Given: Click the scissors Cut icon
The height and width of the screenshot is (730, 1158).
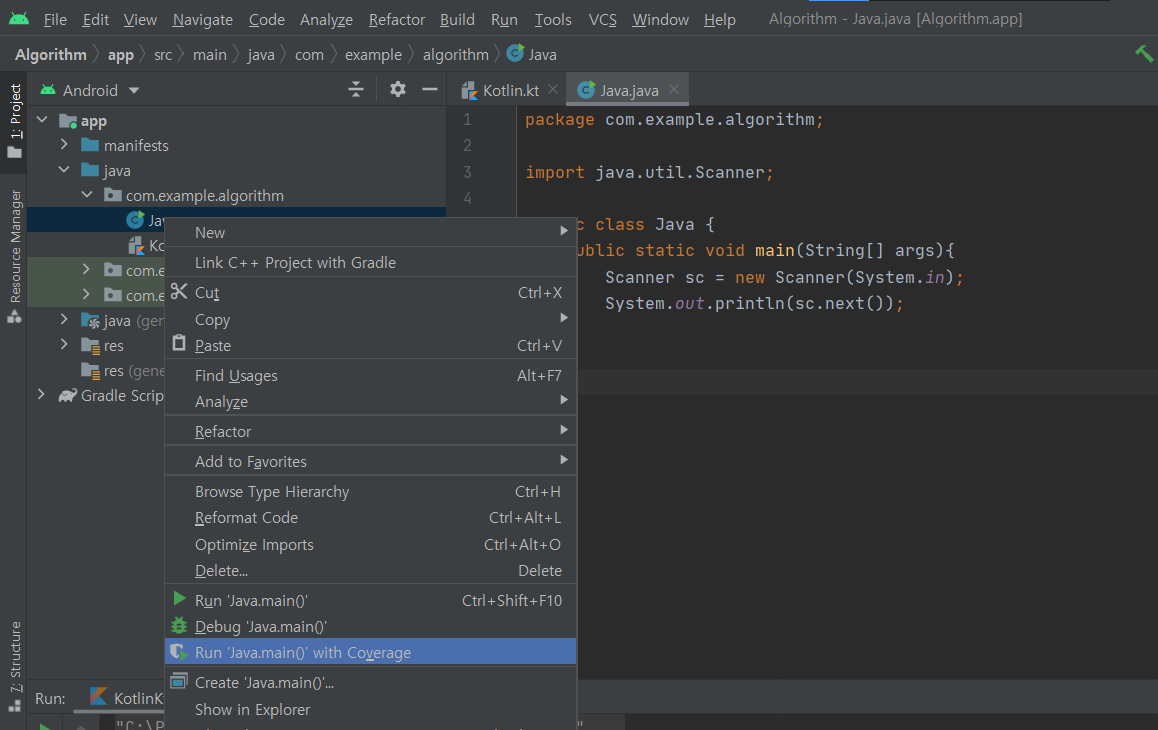Looking at the screenshot, I should click(x=179, y=291).
